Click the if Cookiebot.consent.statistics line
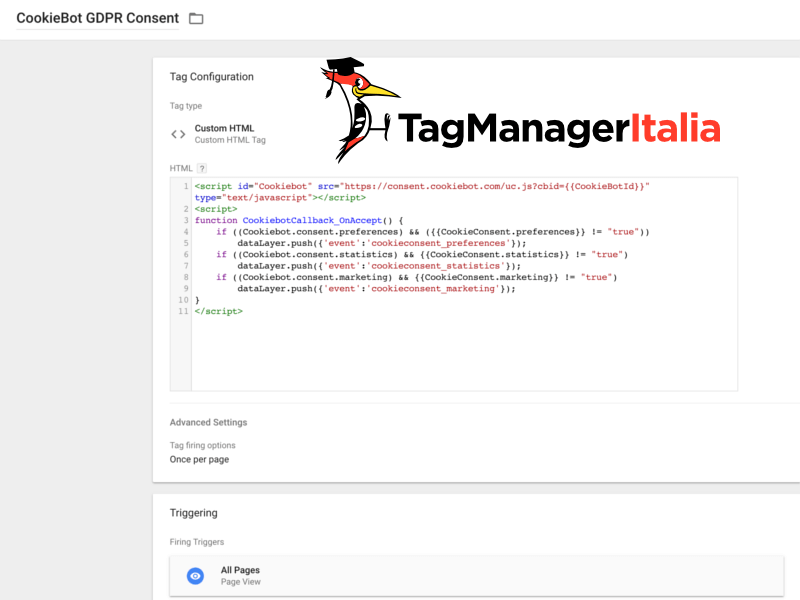The image size is (800, 600). pyautogui.click(x=422, y=255)
